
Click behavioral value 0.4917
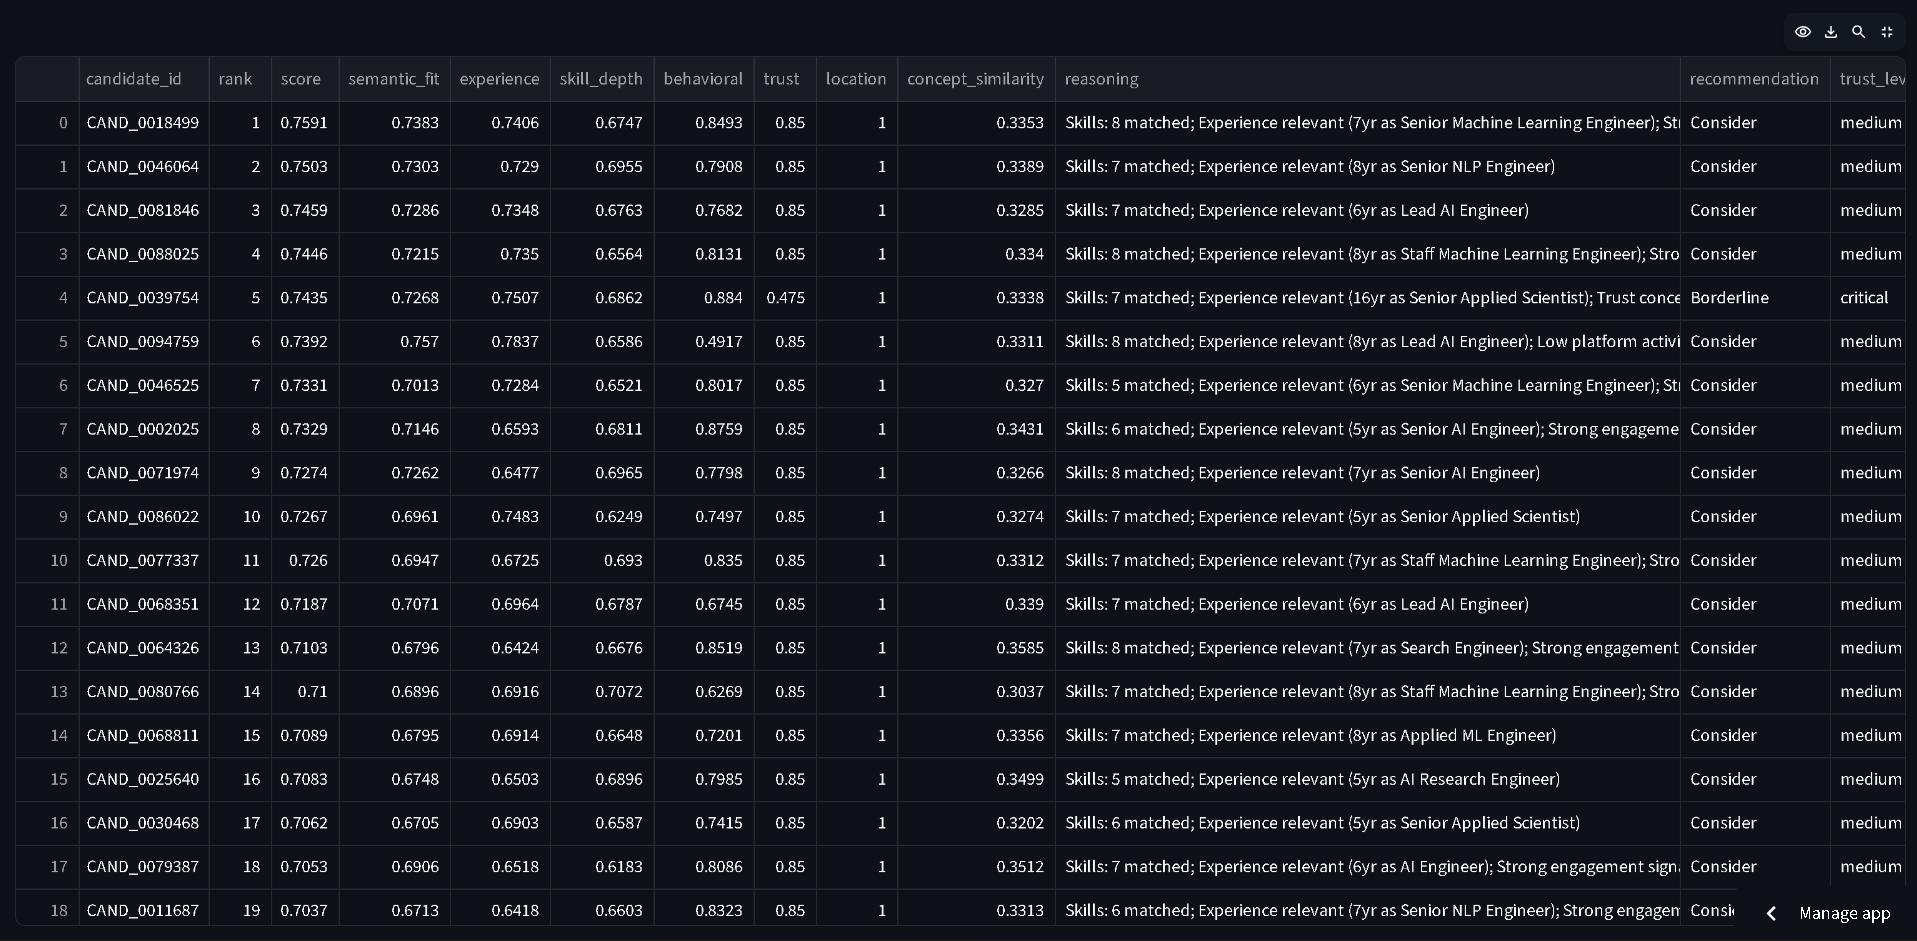point(704,342)
